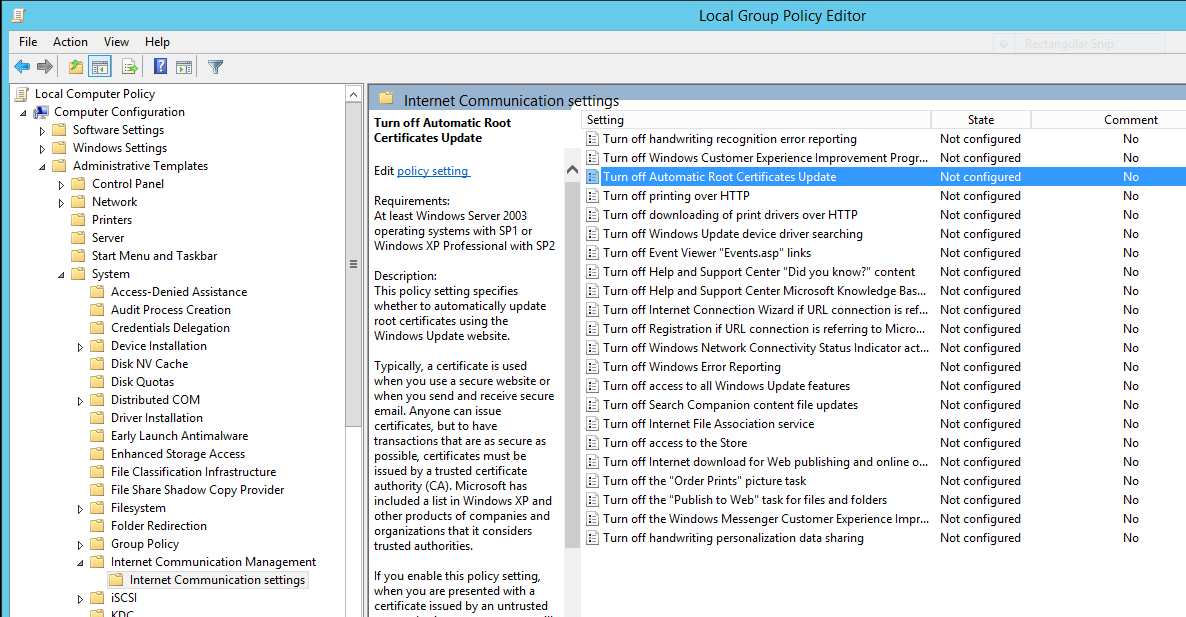This screenshot has height=617, width=1186.
Task: Click the policy setting edit link
Action: pyautogui.click(x=433, y=171)
